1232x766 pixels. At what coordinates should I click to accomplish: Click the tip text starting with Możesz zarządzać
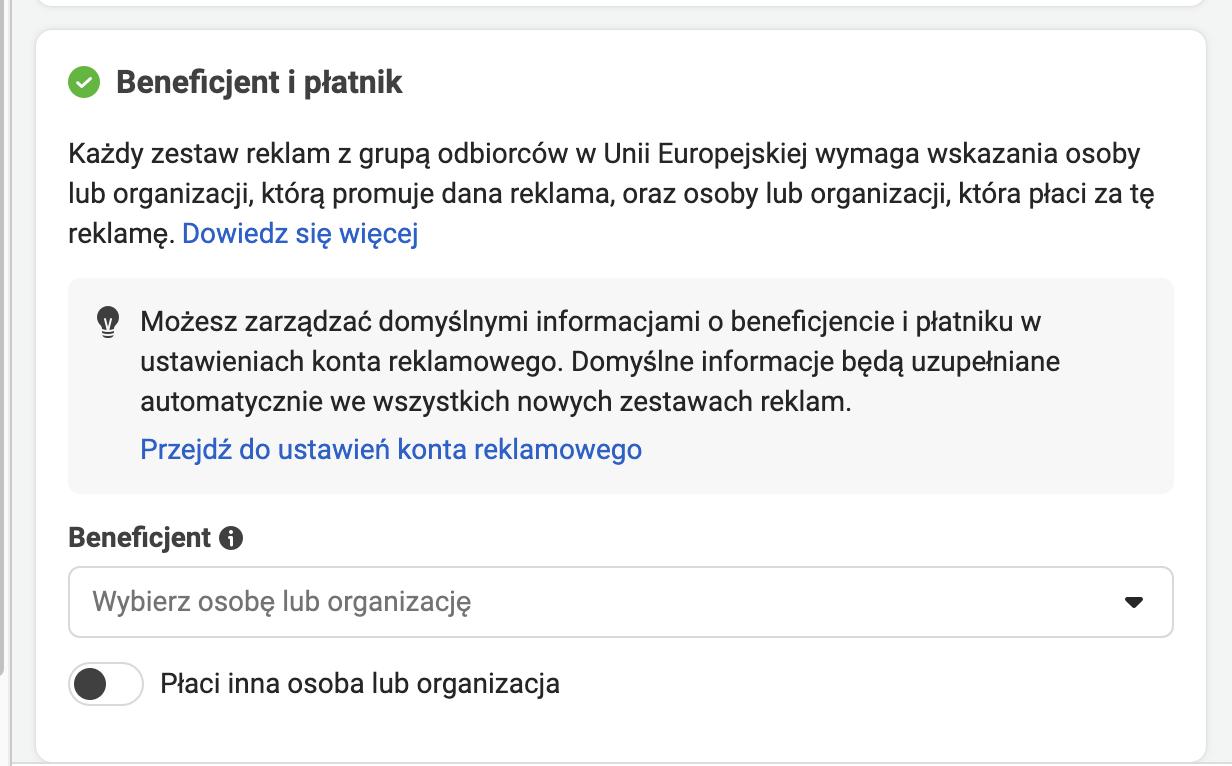pos(590,322)
